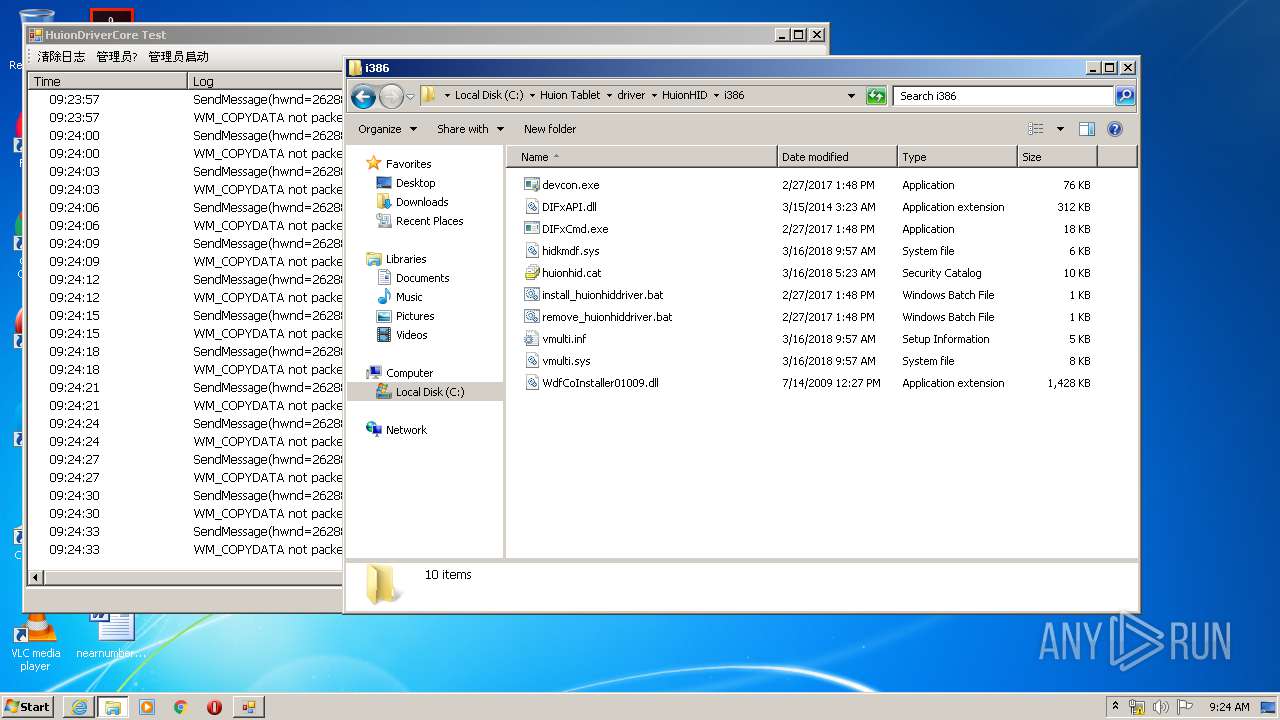Select the huionhid.cat catalog icon
Image resolution: width=1280 pixels, height=720 pixels.
click(532, 273)
